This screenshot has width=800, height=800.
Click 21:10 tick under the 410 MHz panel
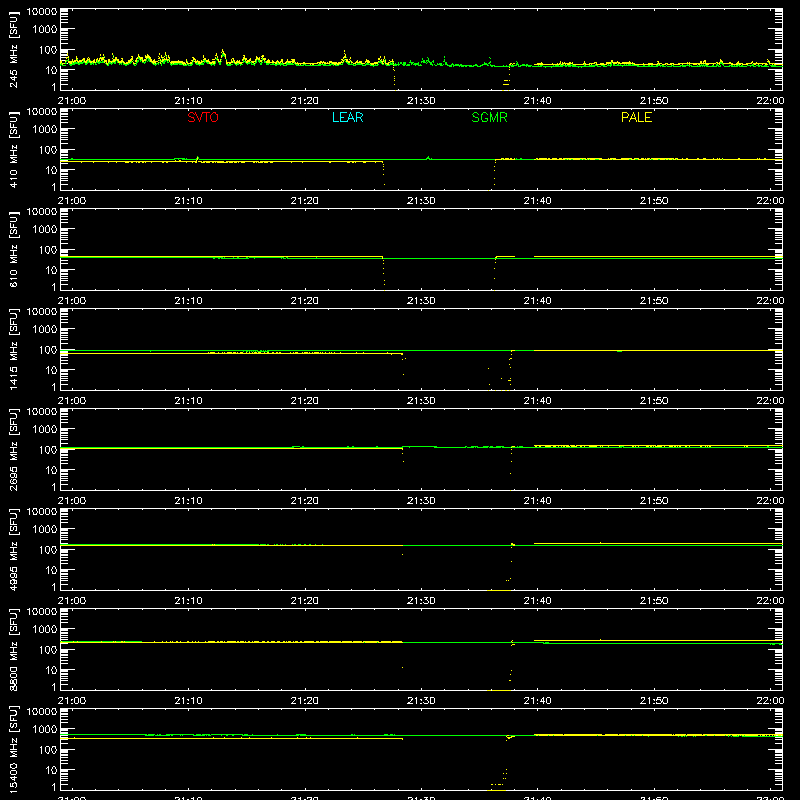(x=188, y=201)
